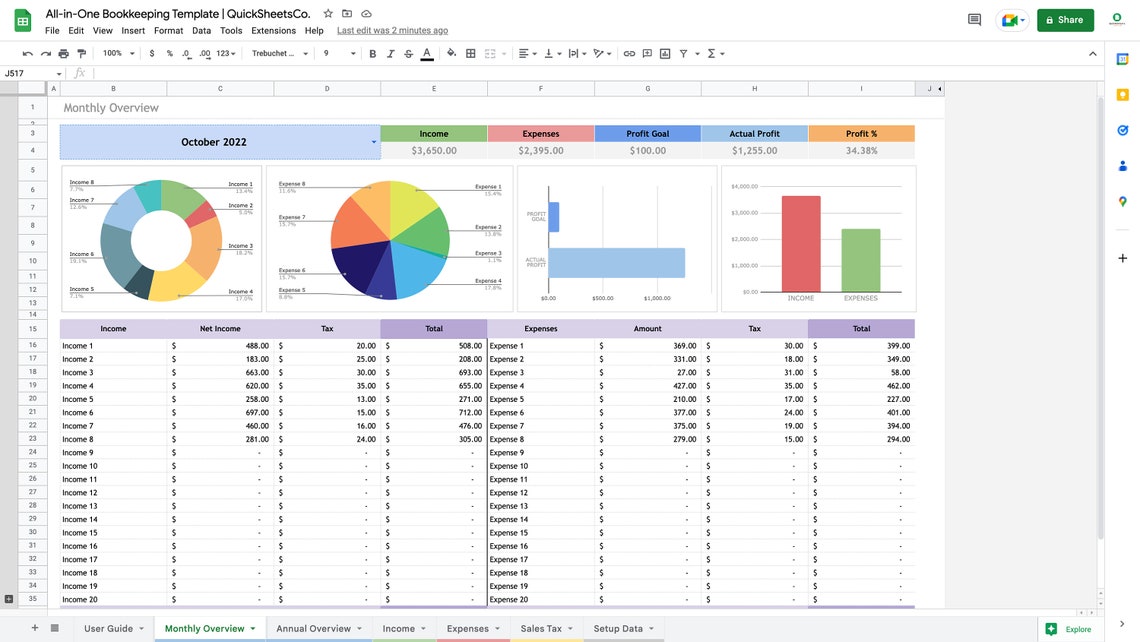Toggle bold formatting
Screen dimensions: 1140x642
371,52
